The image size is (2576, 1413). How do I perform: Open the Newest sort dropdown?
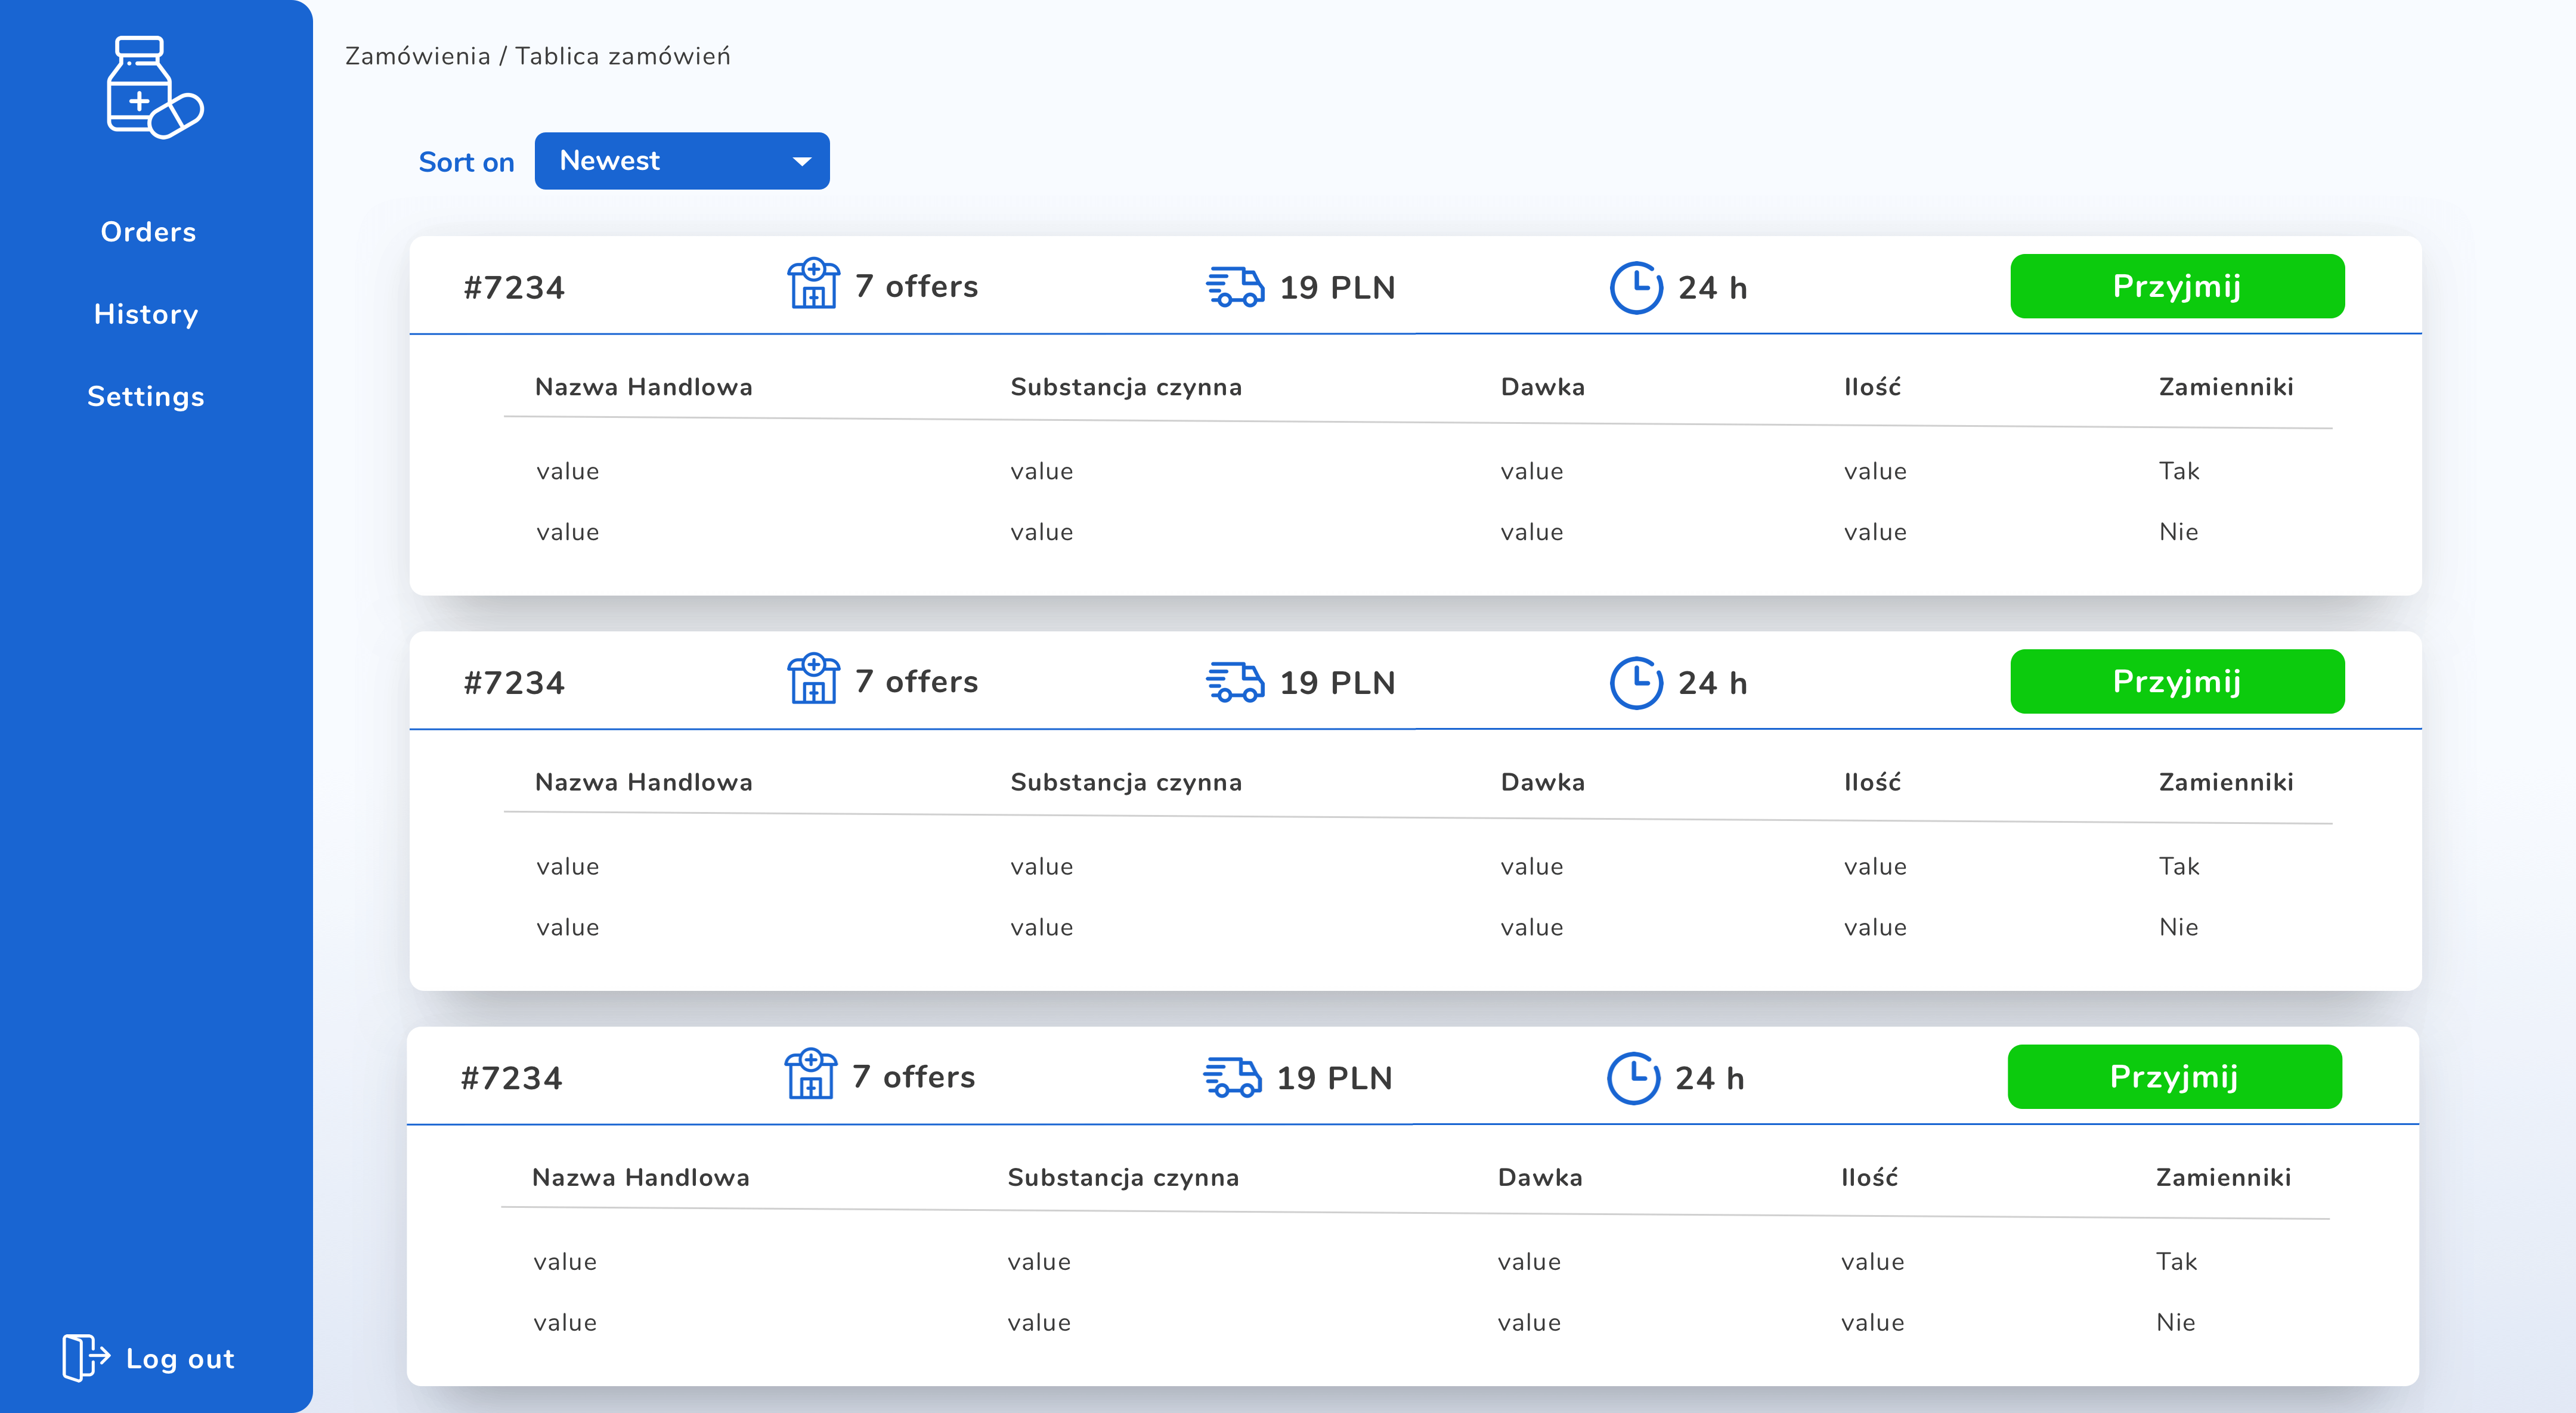(682, 161)
